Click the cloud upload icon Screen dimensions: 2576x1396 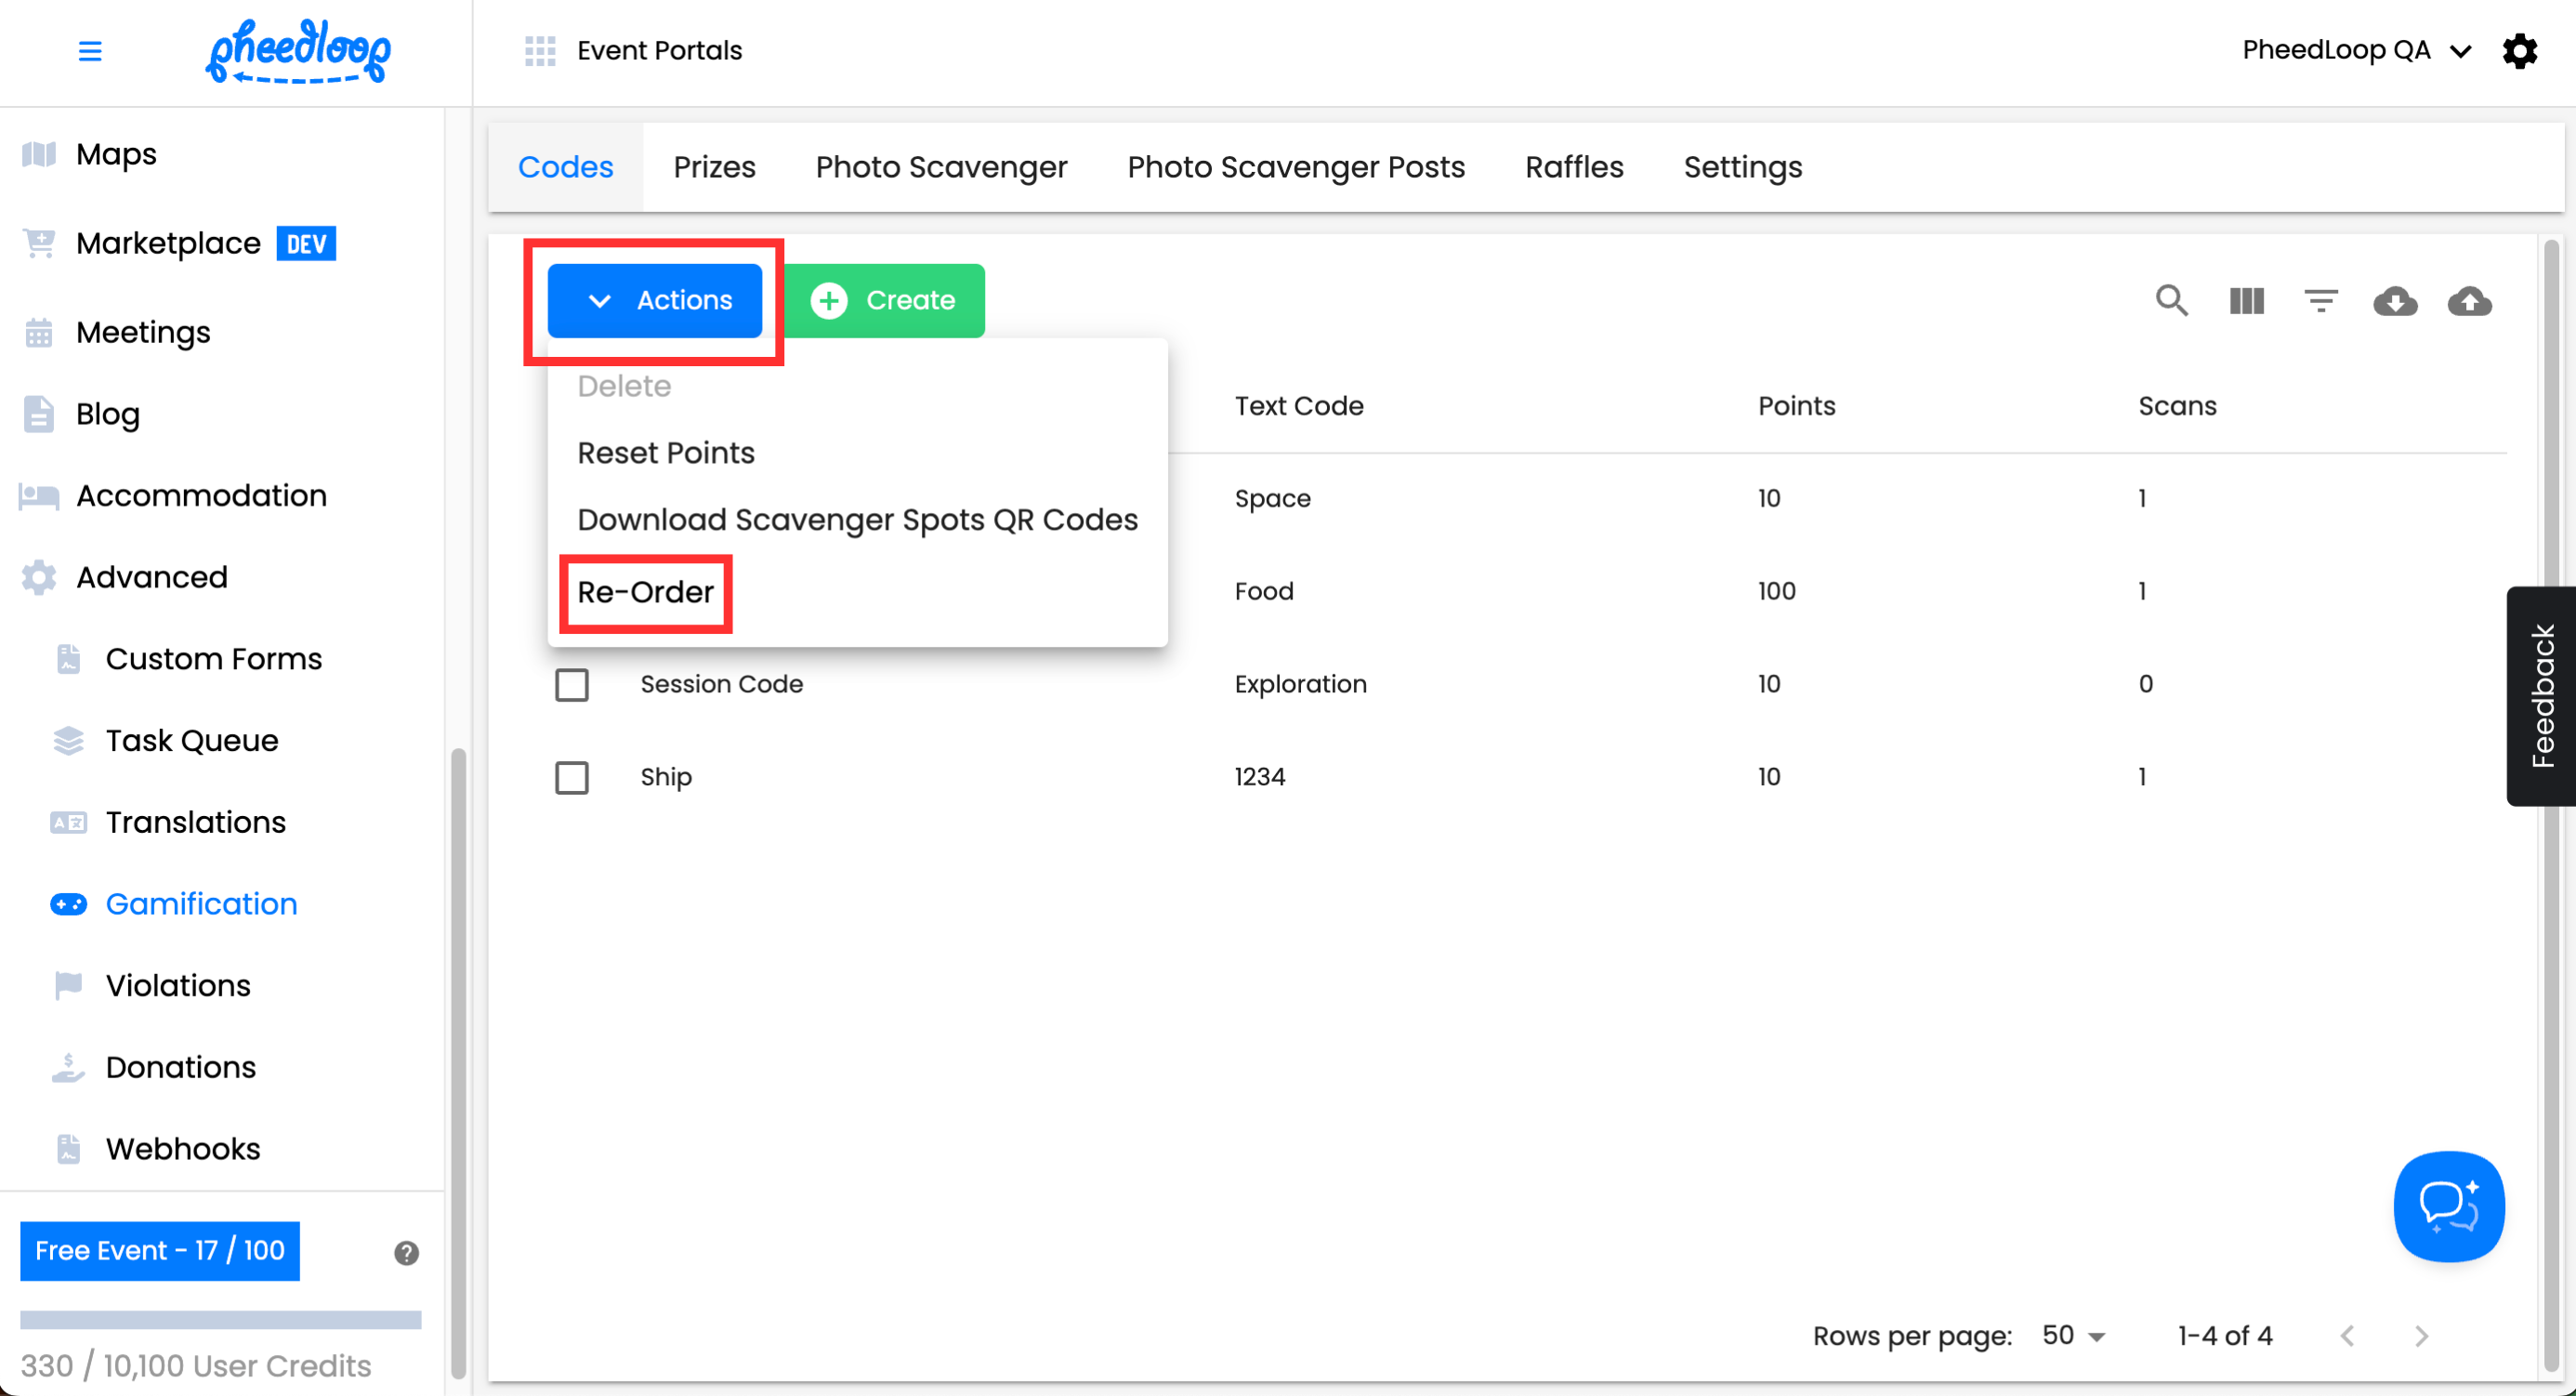coord(2469,300)
